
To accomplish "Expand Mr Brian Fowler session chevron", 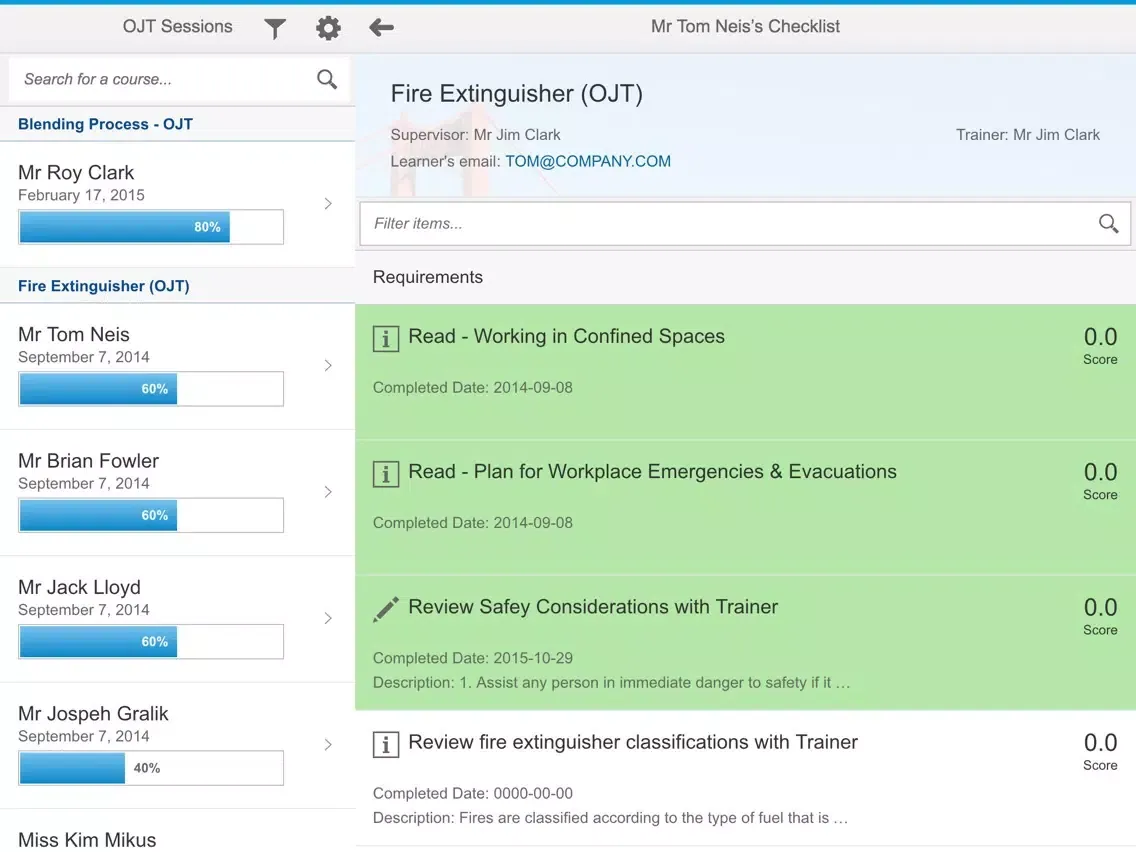I will pos(328,492).
